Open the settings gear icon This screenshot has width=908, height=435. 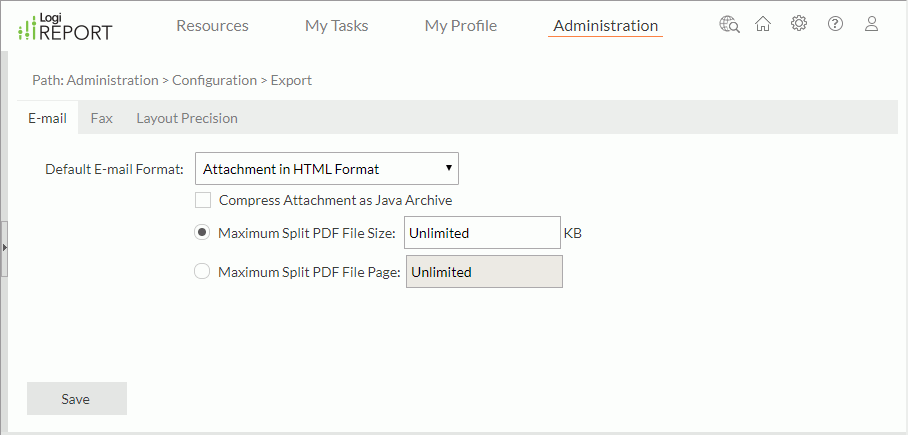coord(799,25)
